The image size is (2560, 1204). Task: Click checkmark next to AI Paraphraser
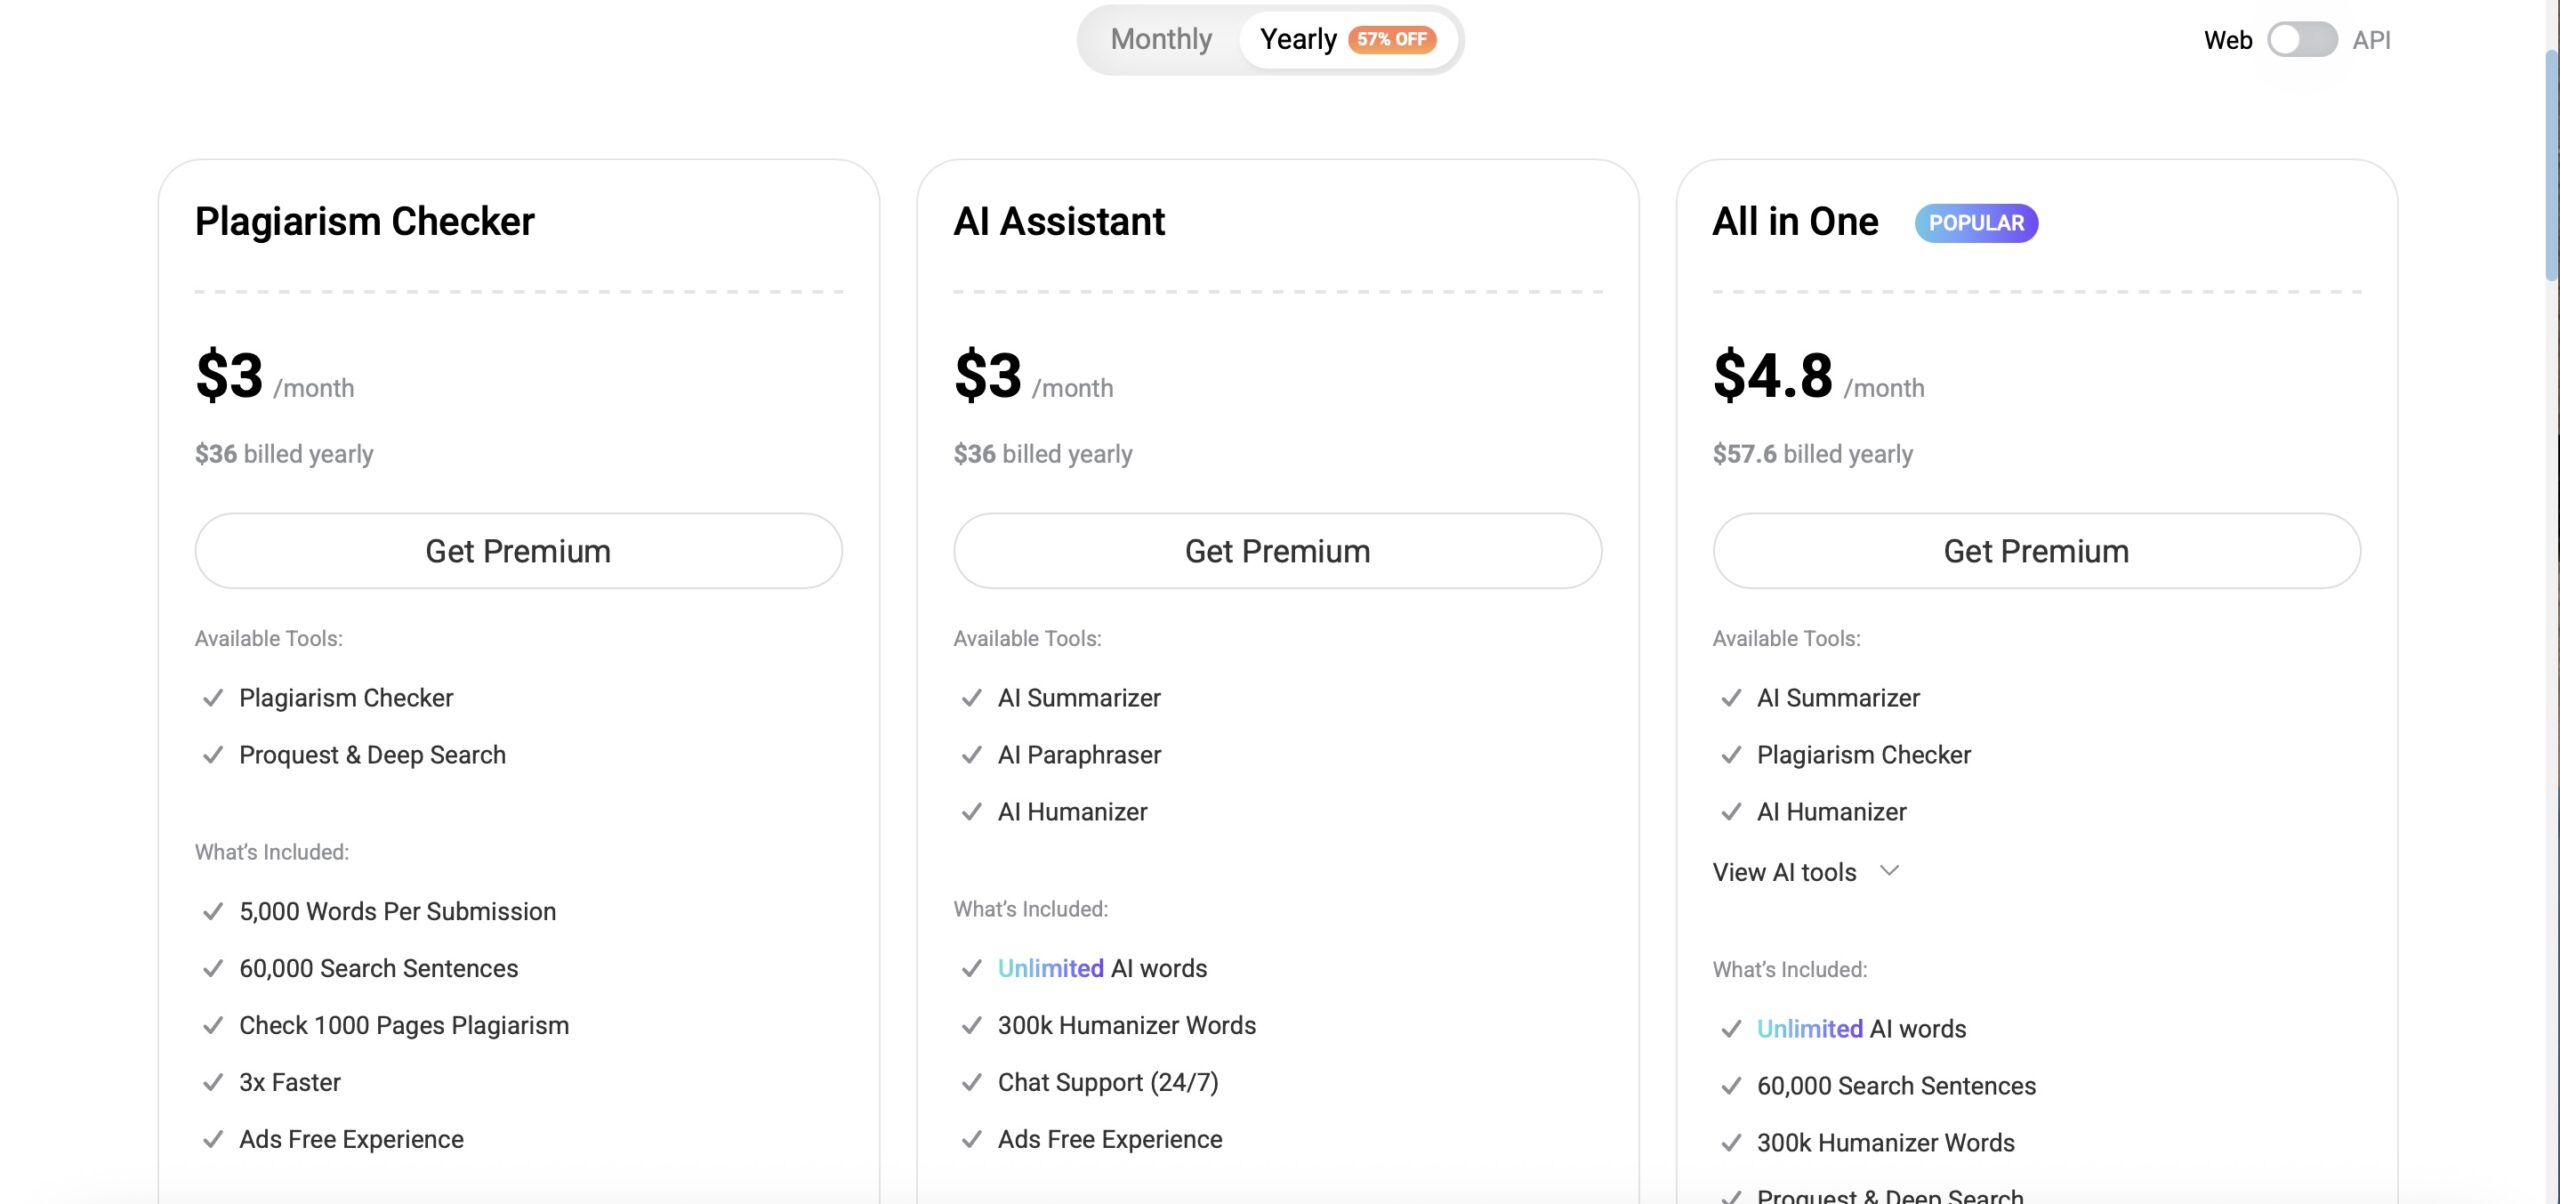(971, 755)
